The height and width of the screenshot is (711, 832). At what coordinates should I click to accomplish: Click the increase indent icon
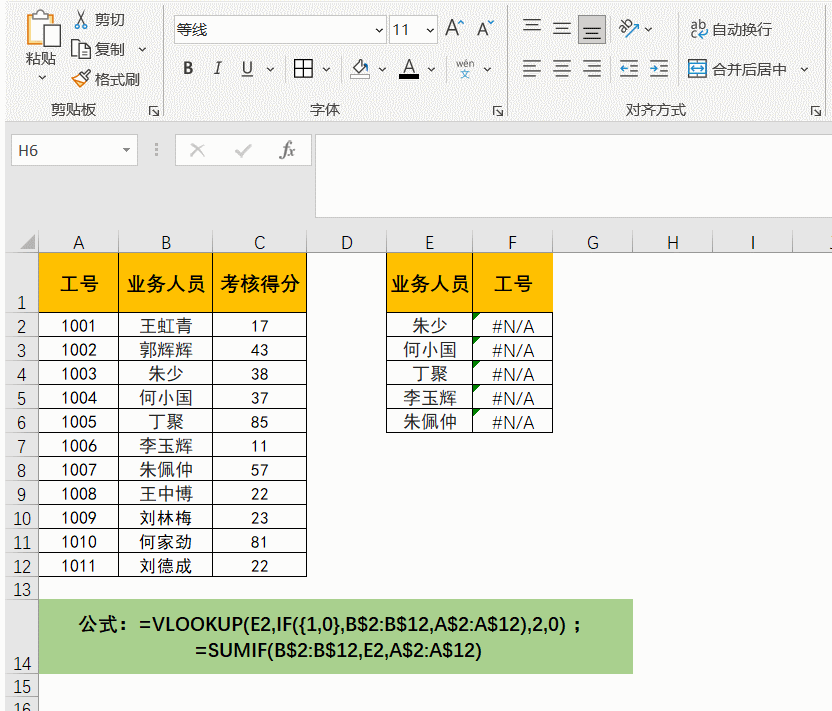659,68
